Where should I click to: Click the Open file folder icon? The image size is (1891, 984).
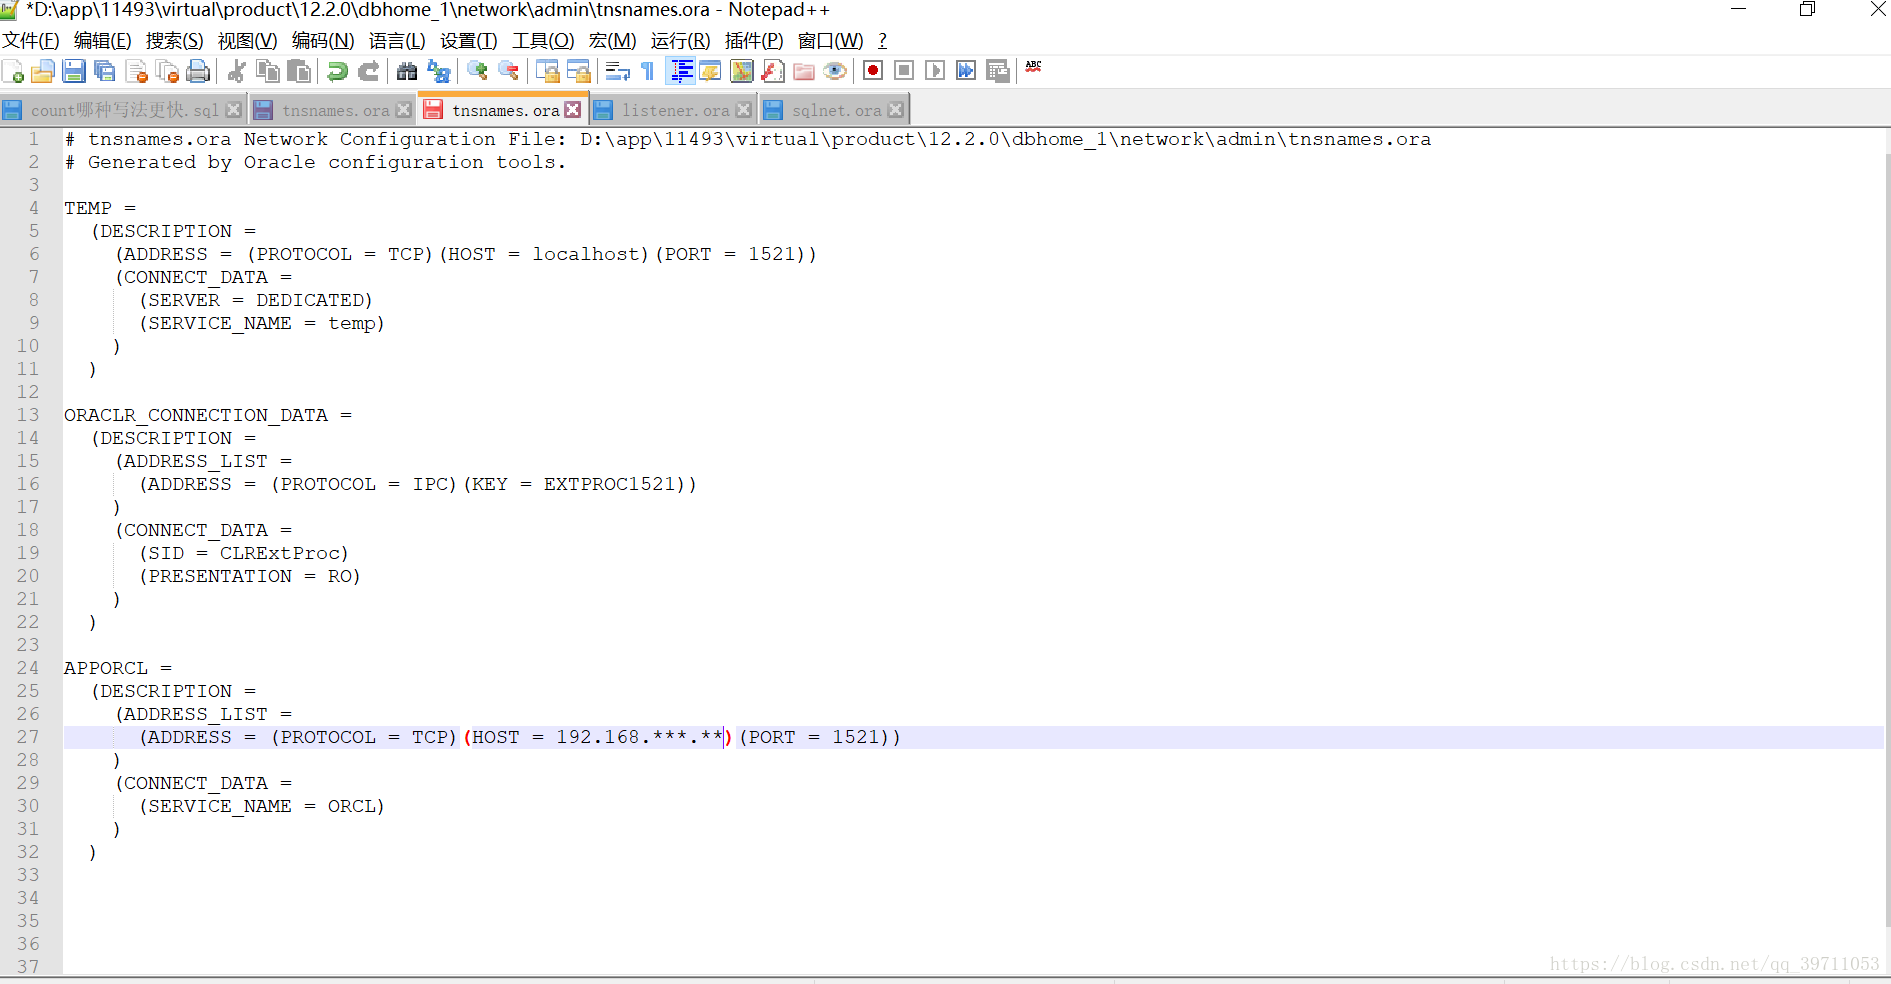(43, 71)
